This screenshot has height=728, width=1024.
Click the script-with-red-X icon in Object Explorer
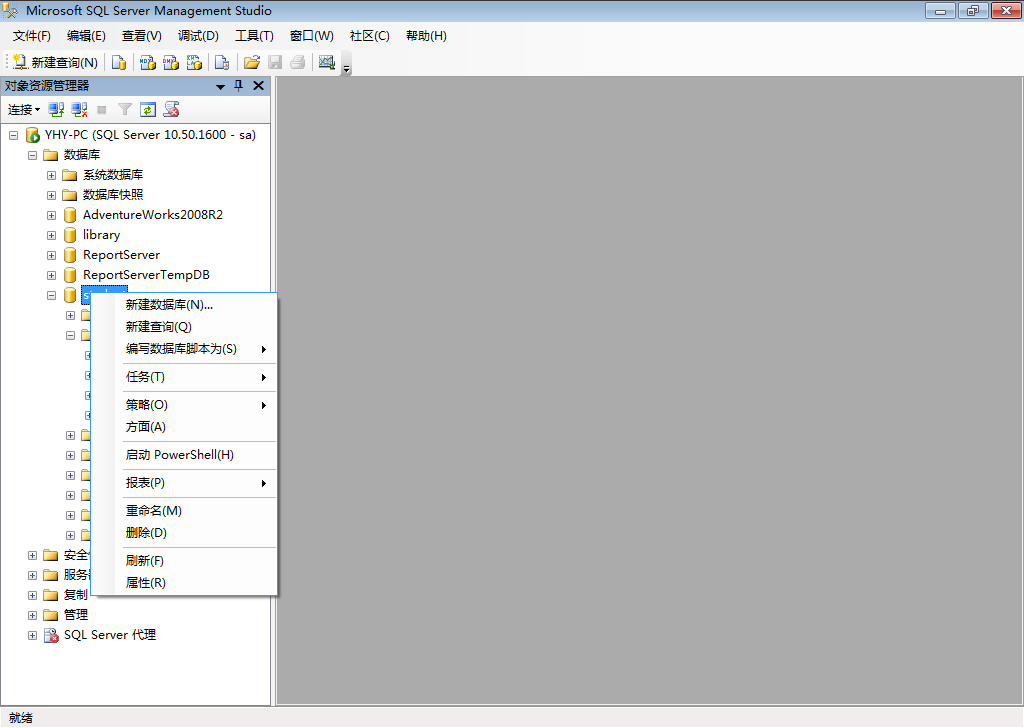(x=171, y=110)
